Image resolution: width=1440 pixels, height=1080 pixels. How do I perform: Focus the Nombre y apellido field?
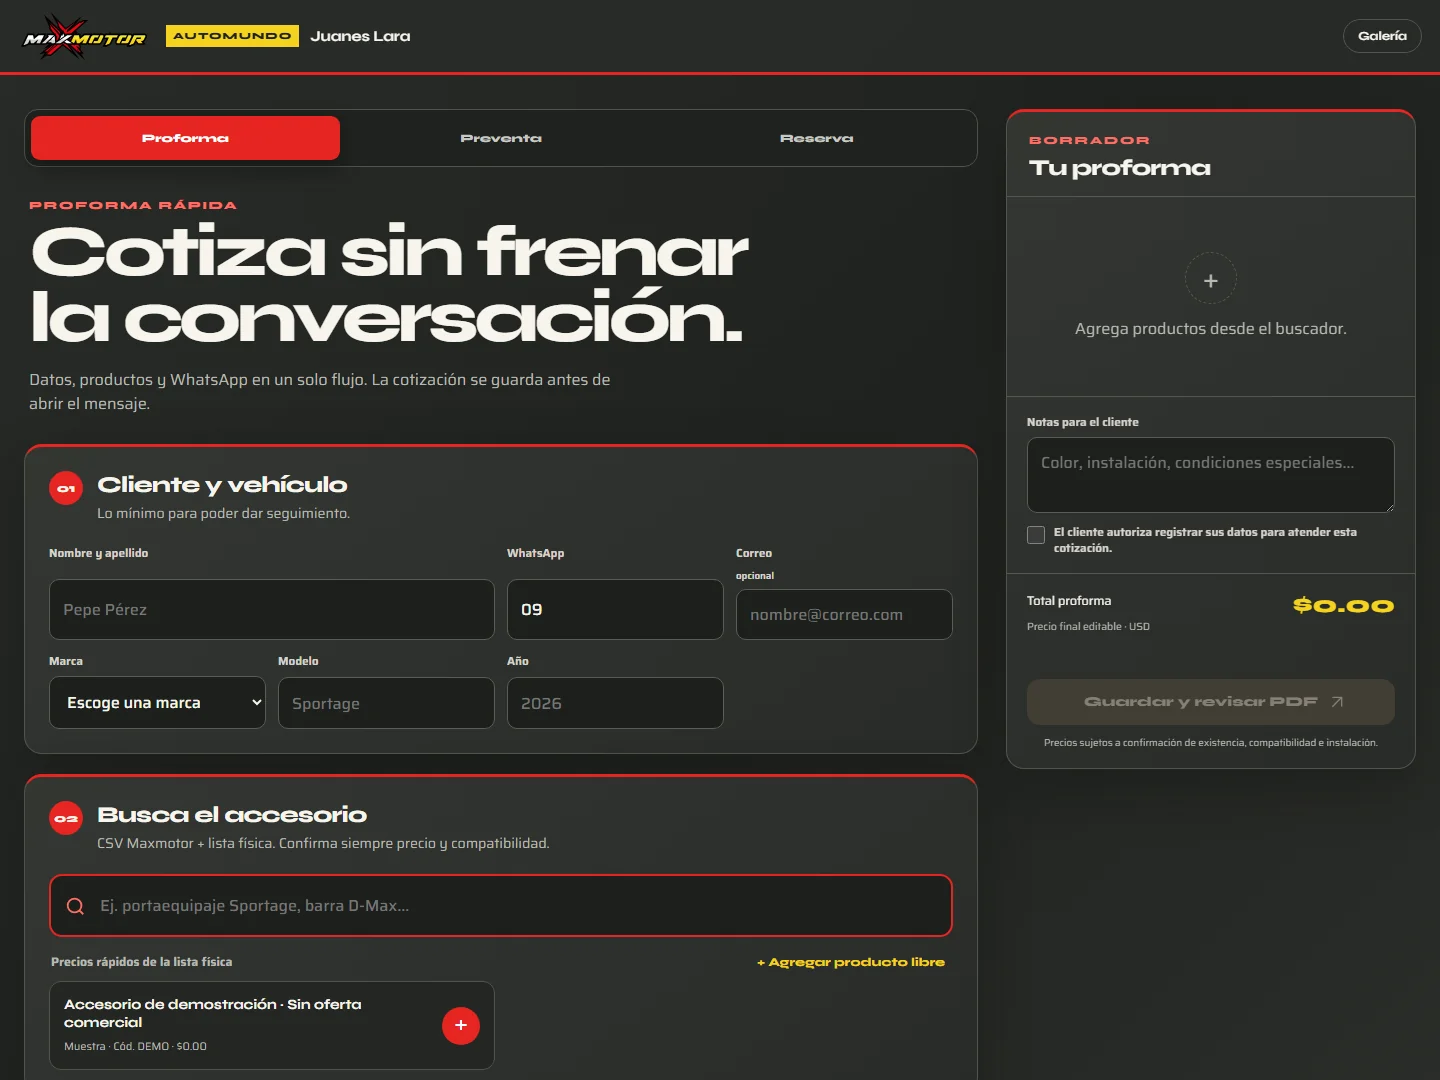[272, 609]
